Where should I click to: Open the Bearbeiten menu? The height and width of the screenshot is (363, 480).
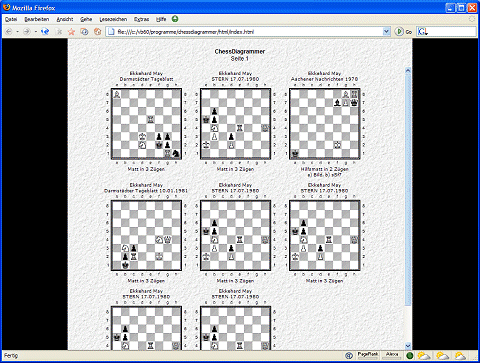(37, 19)
